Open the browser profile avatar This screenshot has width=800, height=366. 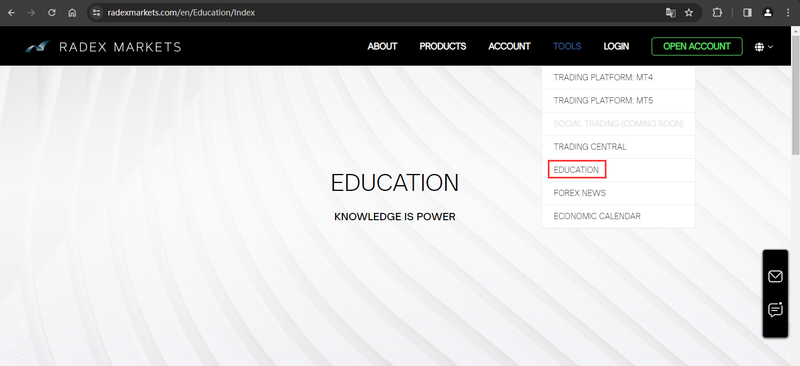[767, 13]
